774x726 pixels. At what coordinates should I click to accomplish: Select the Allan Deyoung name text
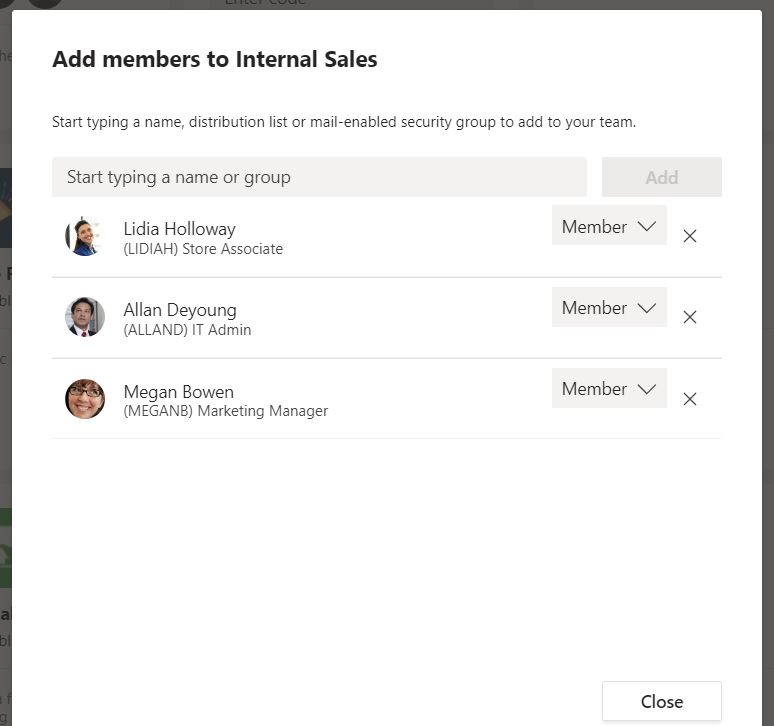(180, 310)
